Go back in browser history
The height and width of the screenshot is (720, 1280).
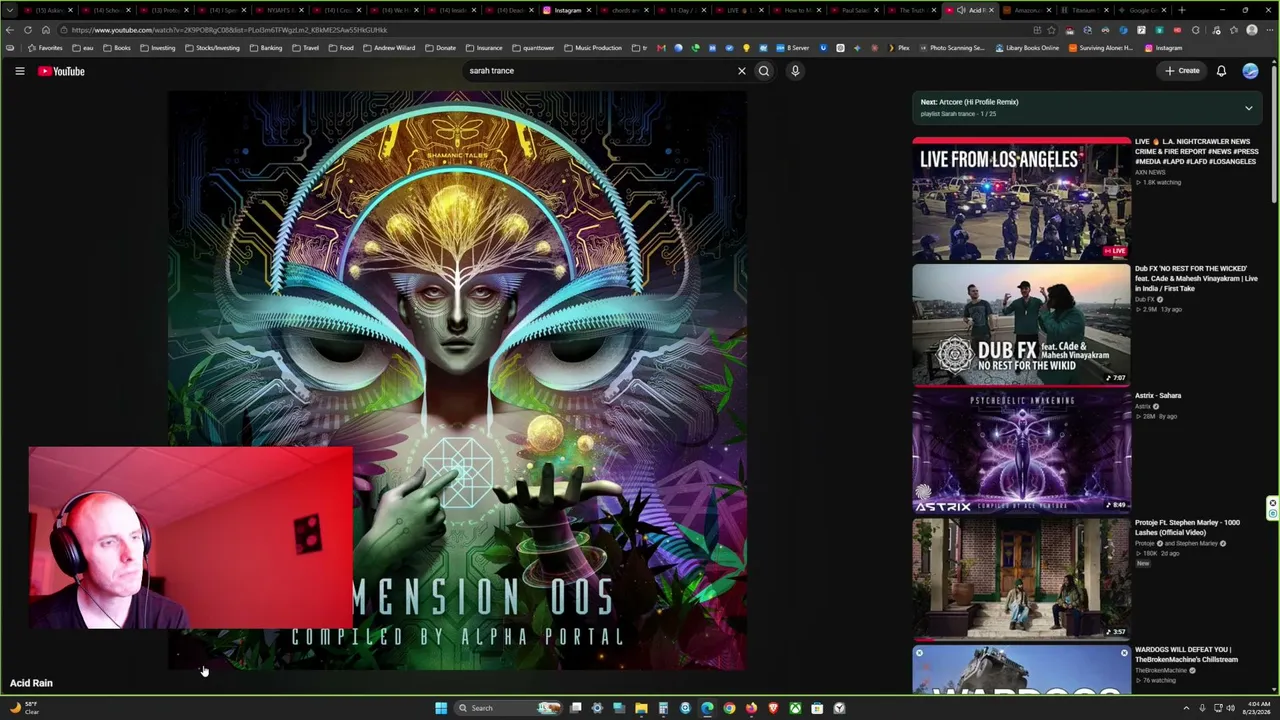(9, 30)
